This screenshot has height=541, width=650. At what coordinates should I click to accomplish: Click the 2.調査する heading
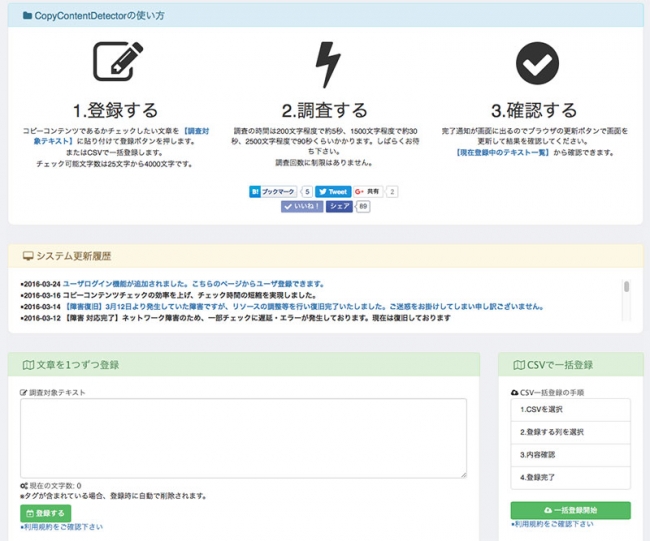pyautogui.click(x=325, y=110)
